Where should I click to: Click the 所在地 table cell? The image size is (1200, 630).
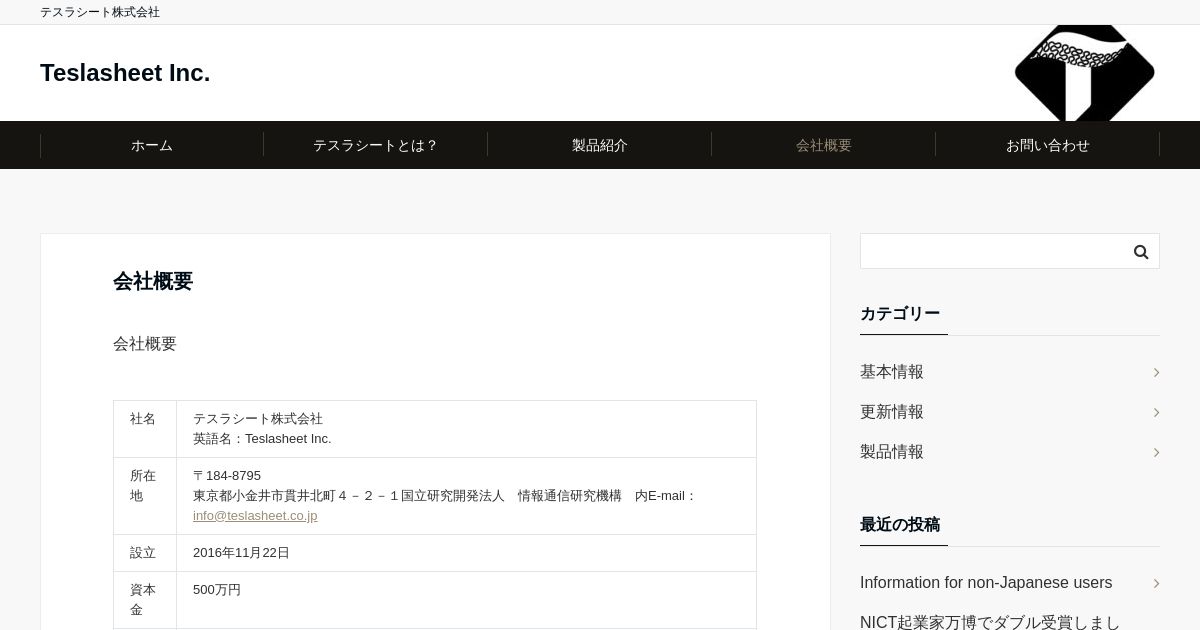[145, 496]
